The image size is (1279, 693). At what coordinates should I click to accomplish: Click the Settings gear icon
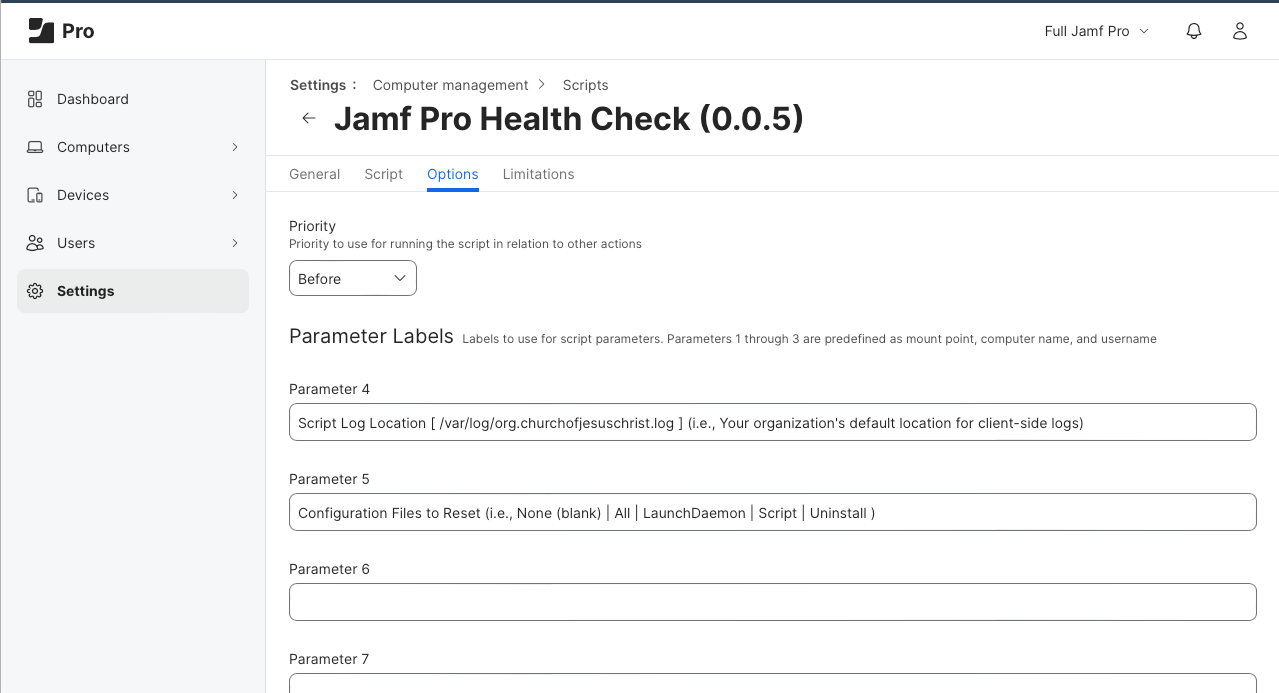[x=35, y=291]
